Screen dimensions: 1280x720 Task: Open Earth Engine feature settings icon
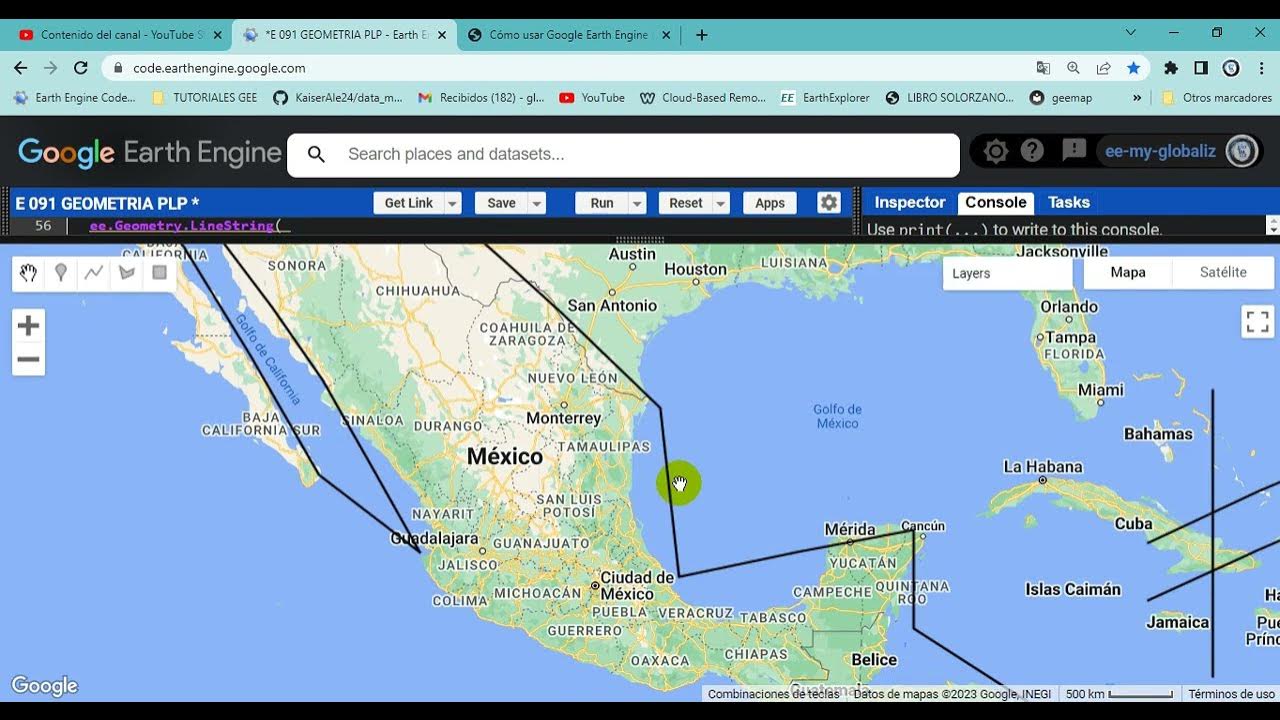pyautogui.click(x=996, y=152)
